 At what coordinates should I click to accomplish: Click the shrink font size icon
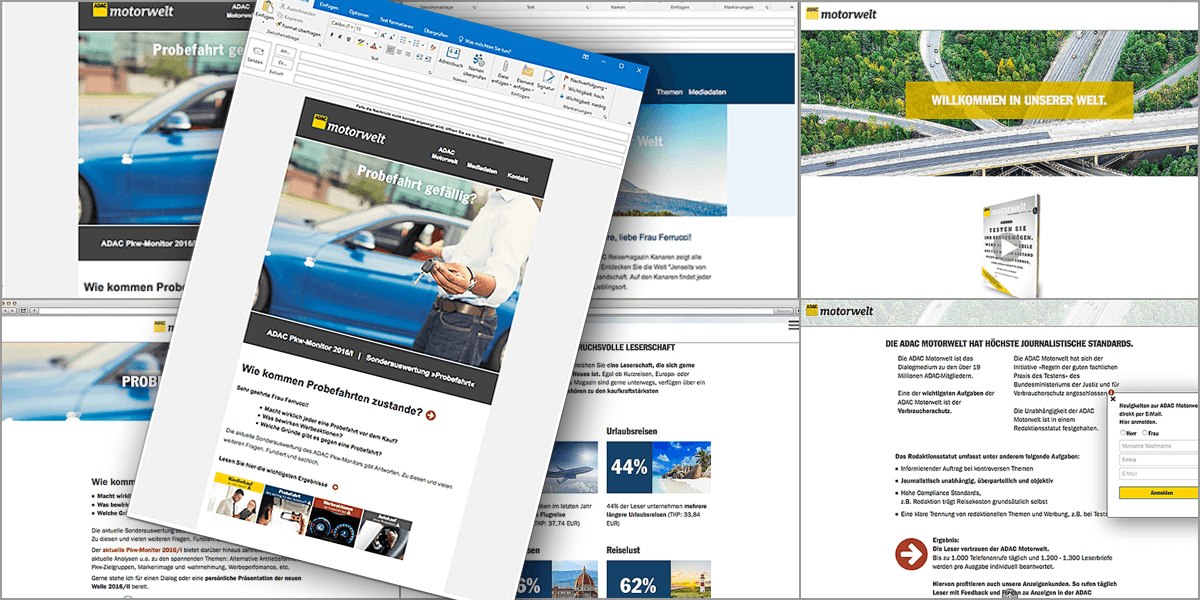tap(391, 37)
